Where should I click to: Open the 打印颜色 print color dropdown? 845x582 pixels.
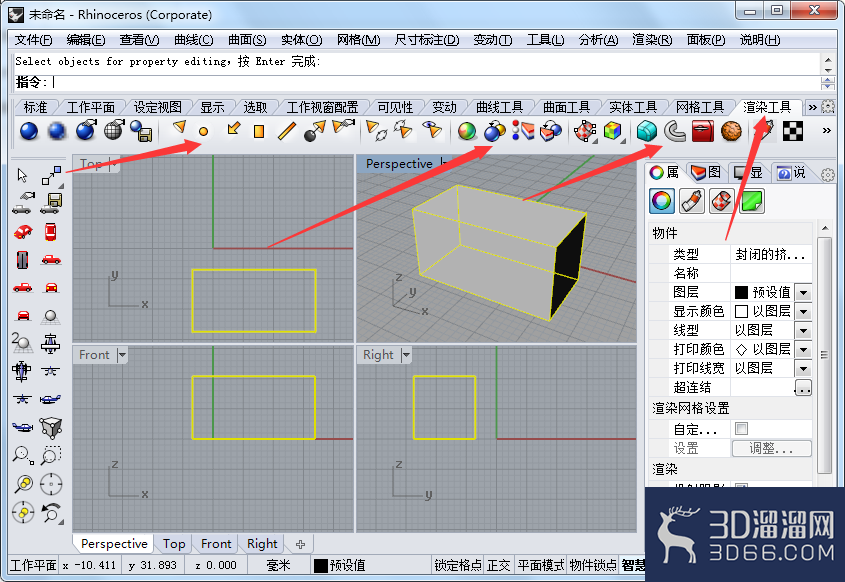pyautogui.click(x=803, y=350)
